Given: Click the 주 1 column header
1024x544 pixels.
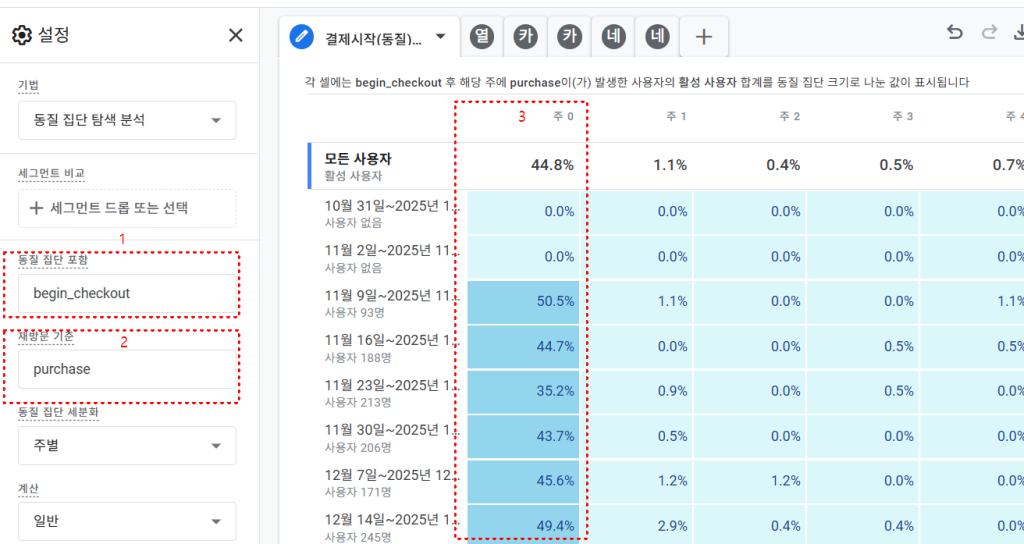Looking at the screenshot, I should coord(676,117).
